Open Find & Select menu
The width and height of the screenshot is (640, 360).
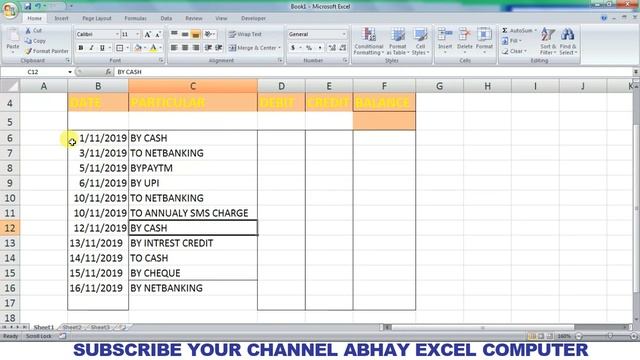(x=568, y=41)
